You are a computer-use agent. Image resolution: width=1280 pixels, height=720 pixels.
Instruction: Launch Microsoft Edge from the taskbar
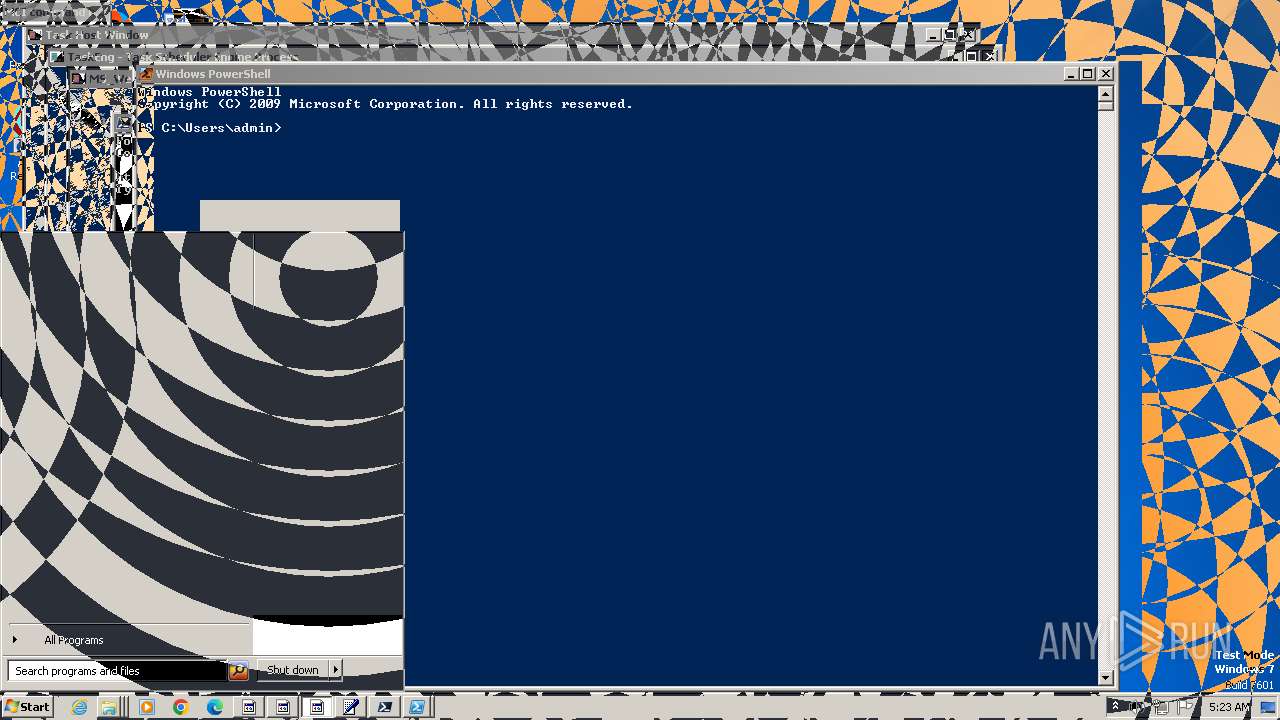click(x=214, y=707)
